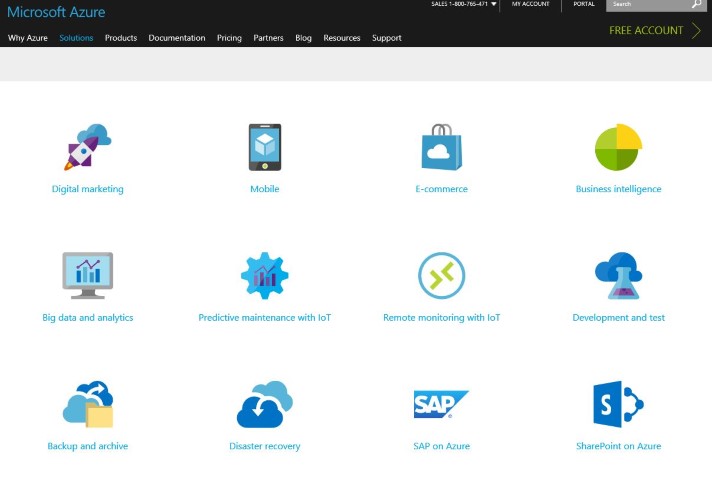Image resolution: width=712 pixels, height=480 pixels.
Task: Open the E-commerce link
Action: pos(441,189)
